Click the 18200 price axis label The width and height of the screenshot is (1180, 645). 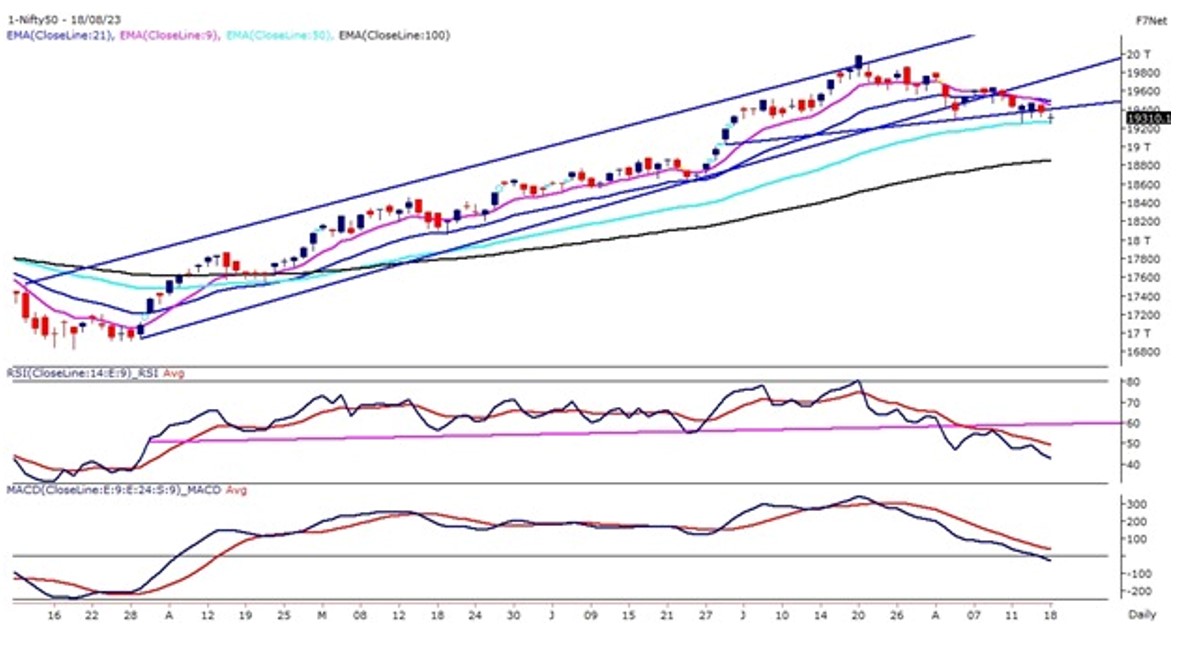click(1142, 221)
